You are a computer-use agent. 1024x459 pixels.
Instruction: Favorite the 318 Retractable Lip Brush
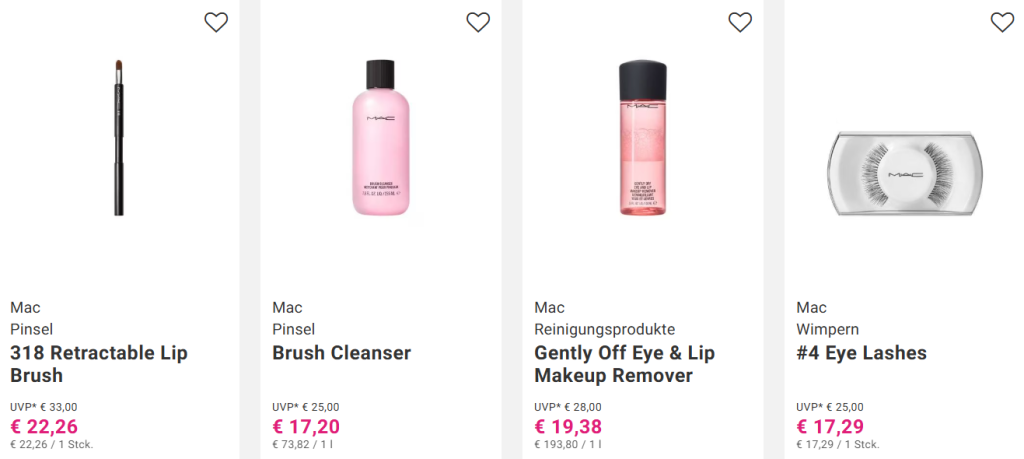tap(216, 22)
